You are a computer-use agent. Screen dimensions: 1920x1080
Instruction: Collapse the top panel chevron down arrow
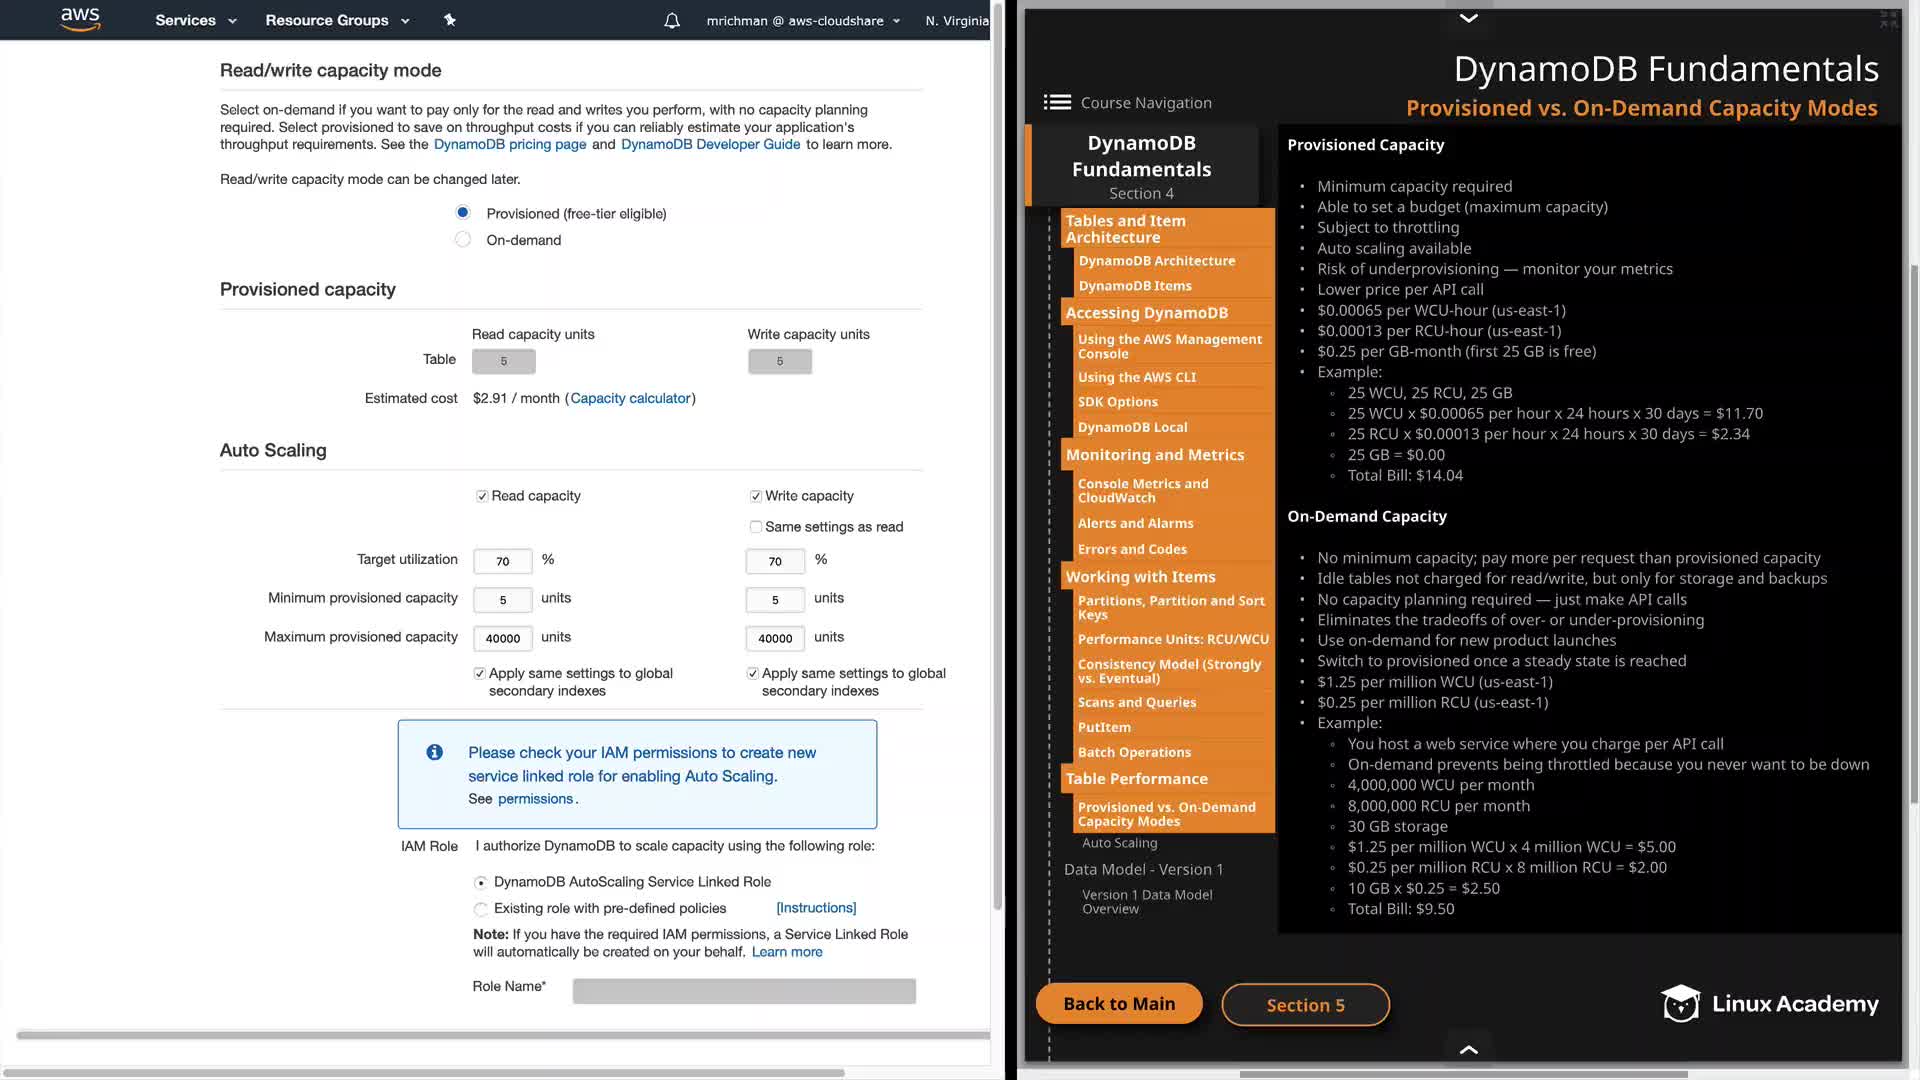point(1468,18)
